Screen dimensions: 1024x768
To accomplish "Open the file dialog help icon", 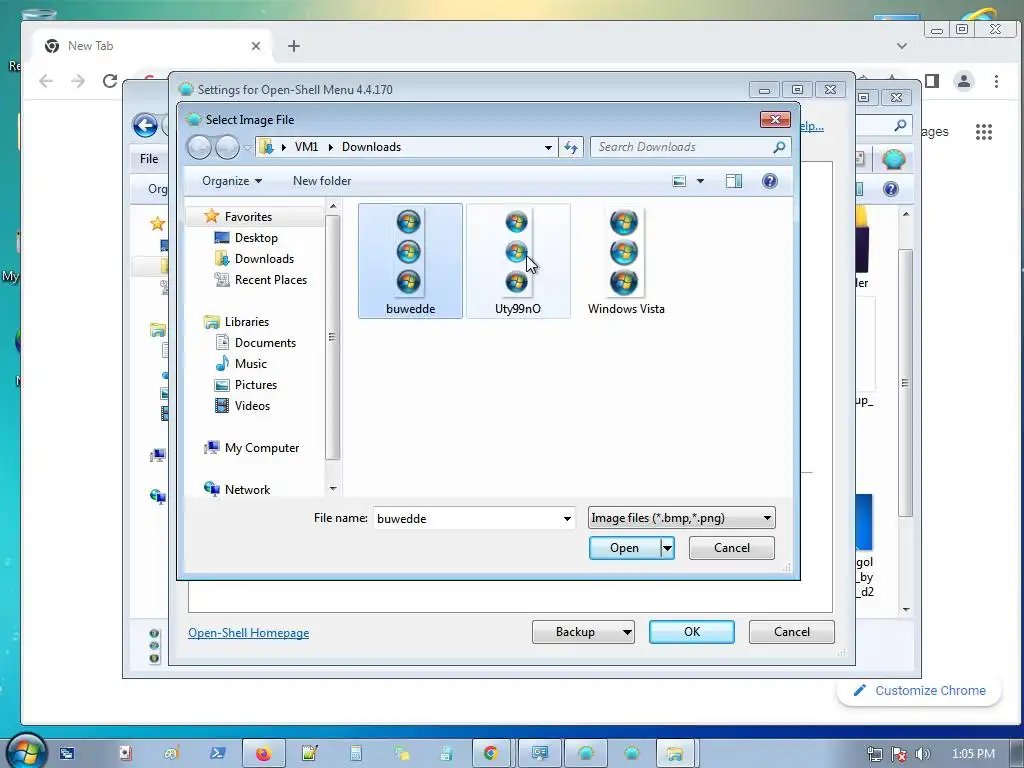I will click(x=770, y=181).
